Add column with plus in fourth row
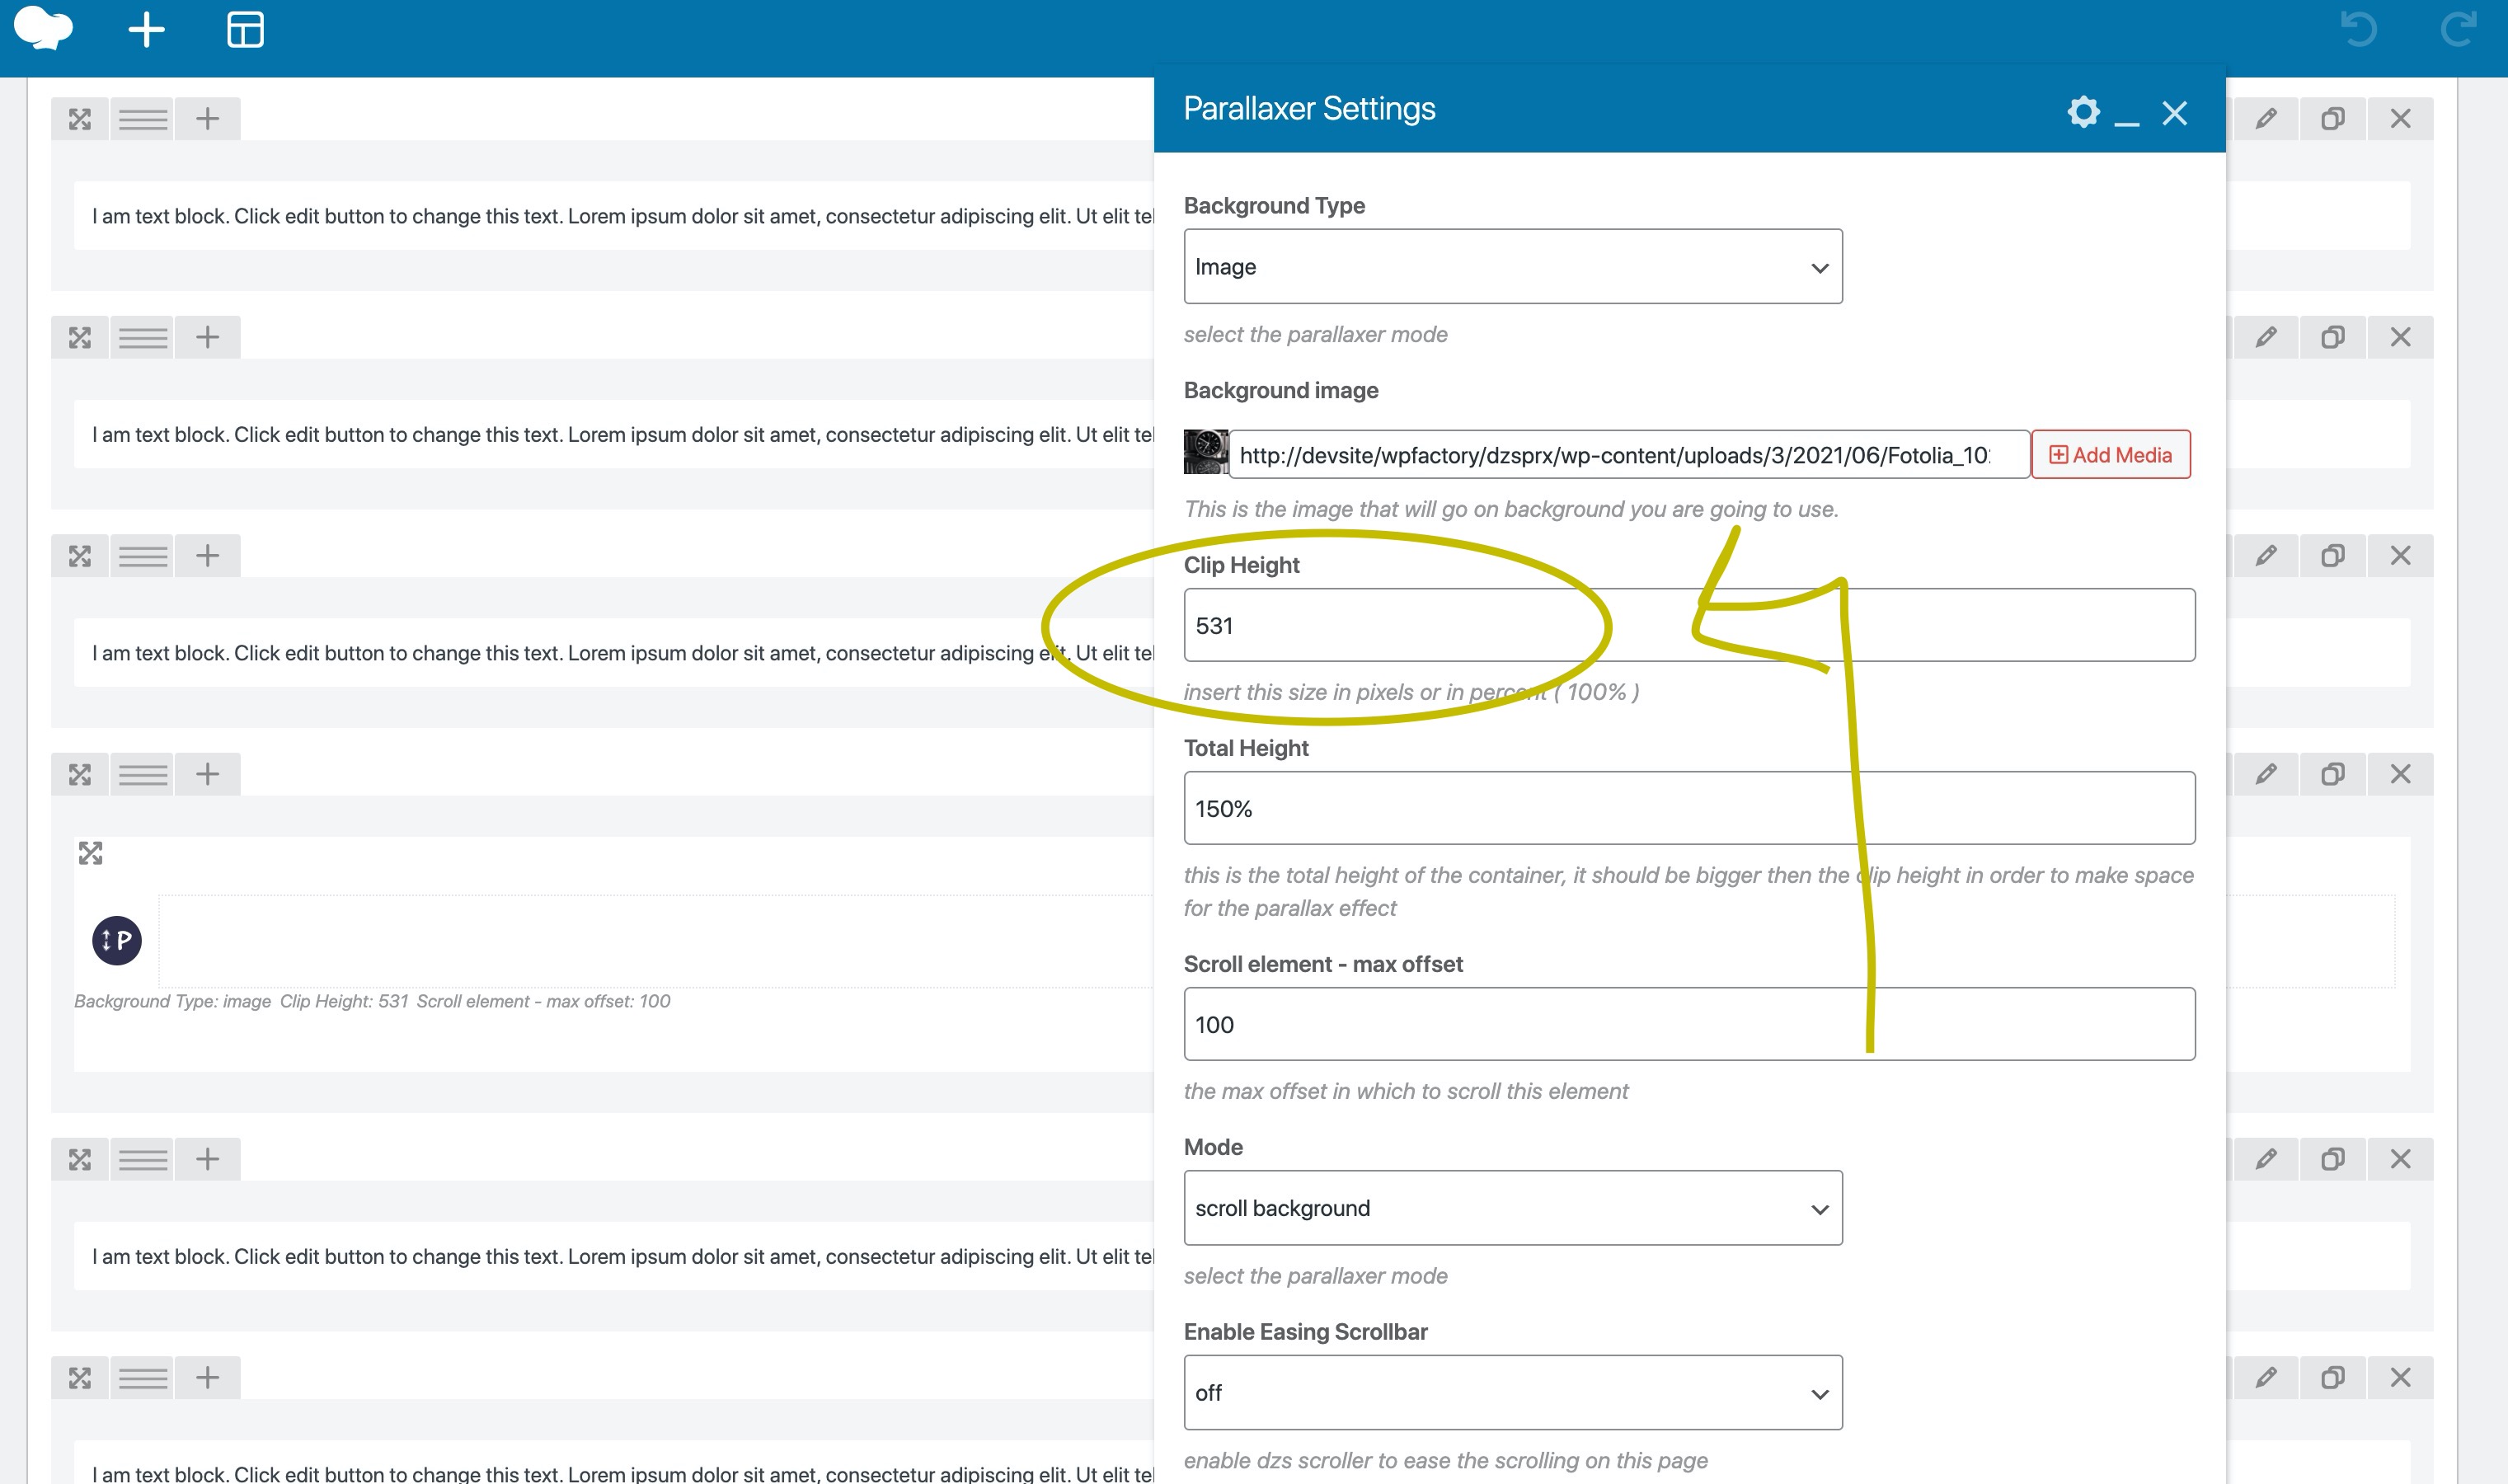This screenshot has height=1484, width=2508. click(207, 774)
